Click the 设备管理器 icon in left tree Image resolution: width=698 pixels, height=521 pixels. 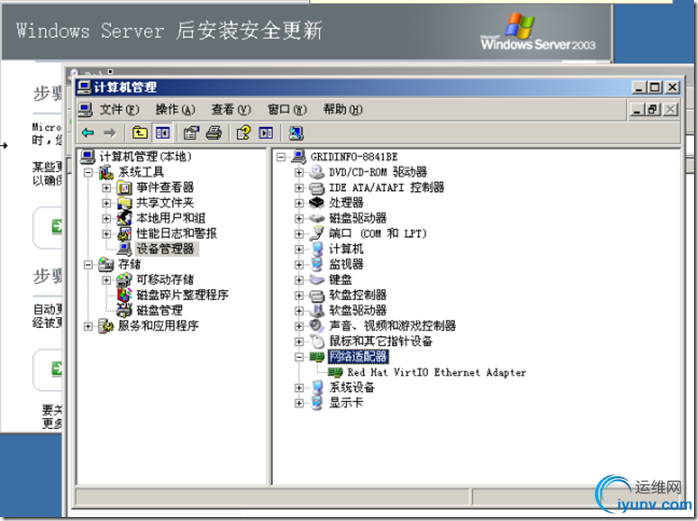tap(124, 249)
